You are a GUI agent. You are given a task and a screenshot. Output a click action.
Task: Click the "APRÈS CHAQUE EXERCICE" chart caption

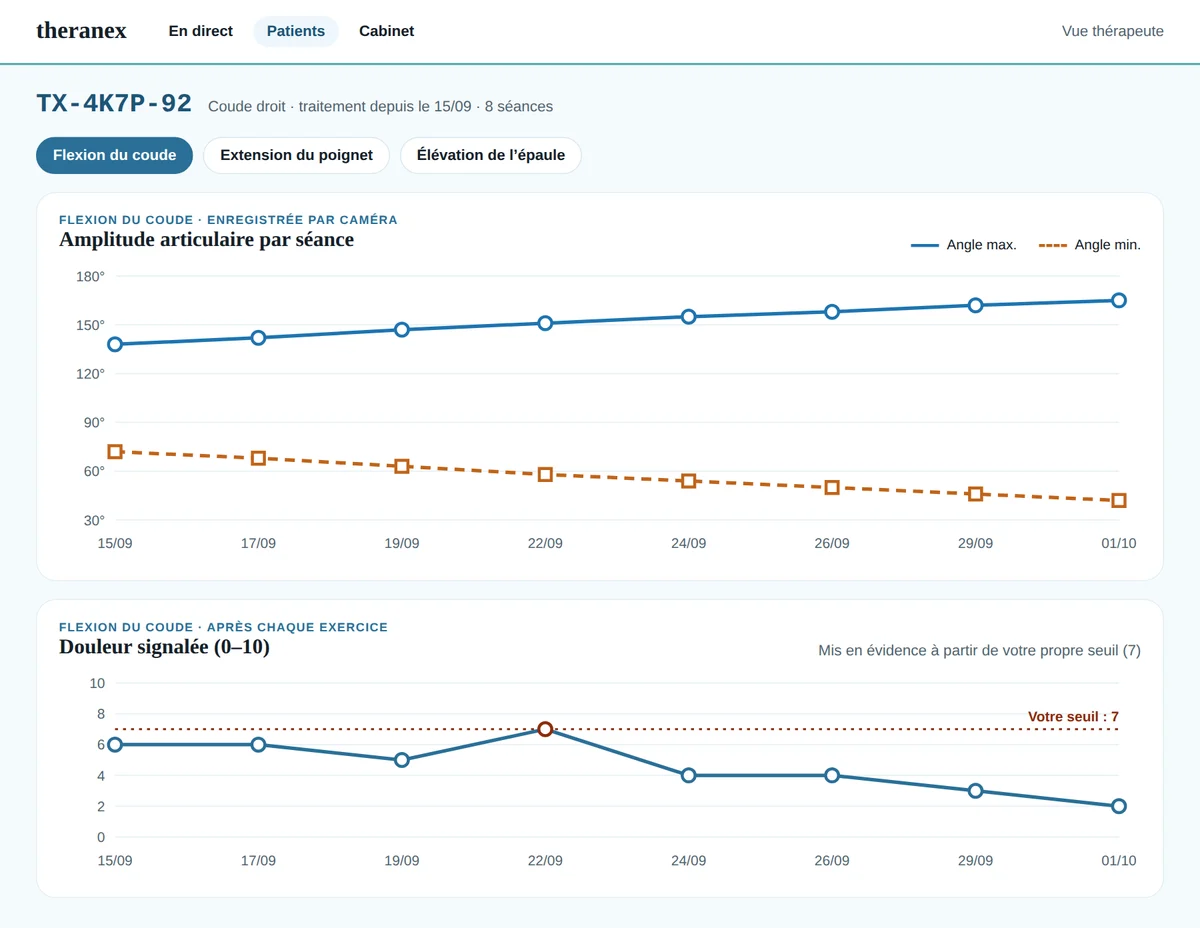coord(297,627)
